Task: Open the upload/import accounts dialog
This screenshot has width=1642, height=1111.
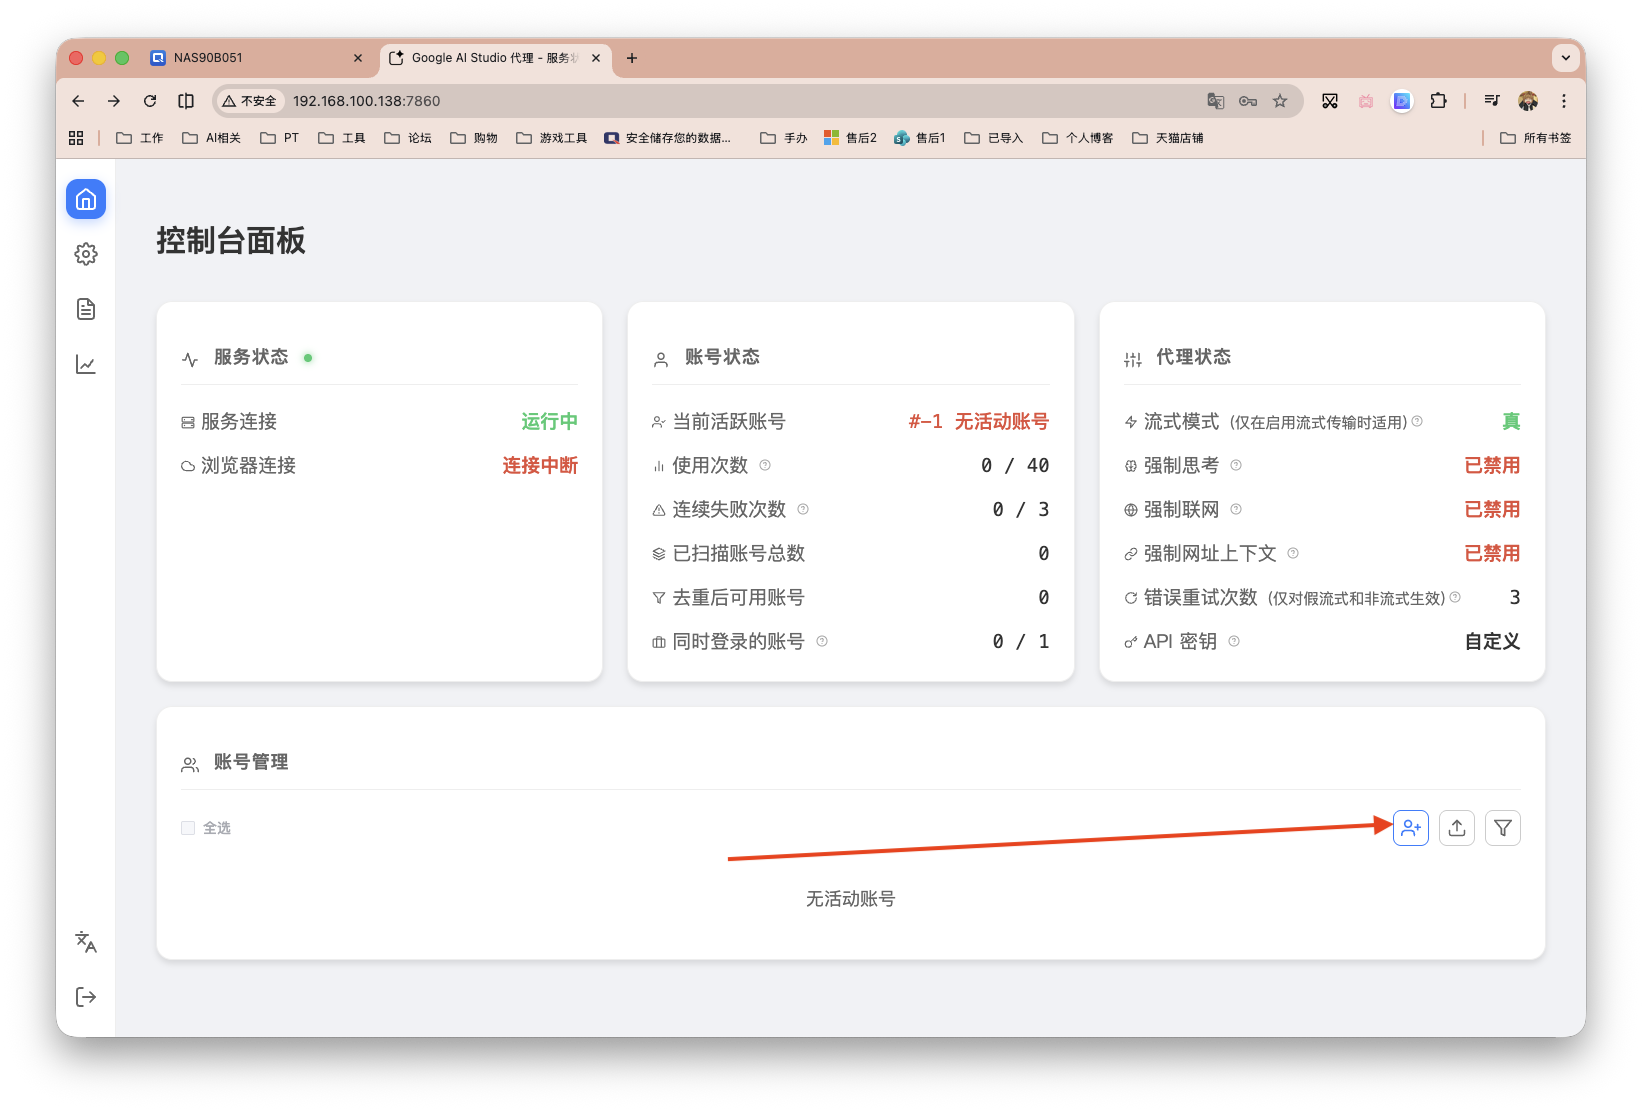Action: [x=1456, y=827]
